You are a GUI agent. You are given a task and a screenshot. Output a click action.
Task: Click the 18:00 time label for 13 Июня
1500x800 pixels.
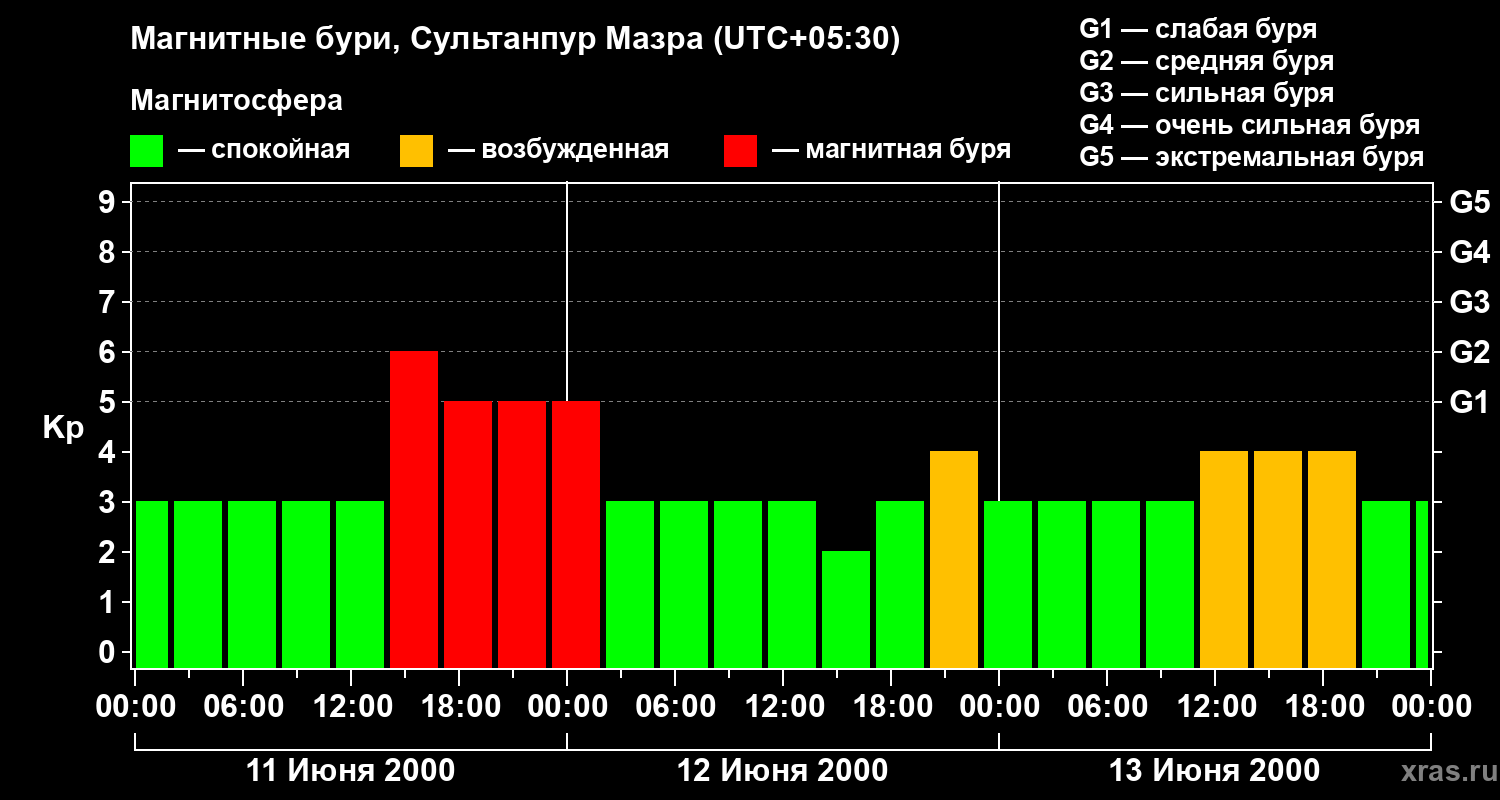pyautogui.click(x=1323, y=706)
